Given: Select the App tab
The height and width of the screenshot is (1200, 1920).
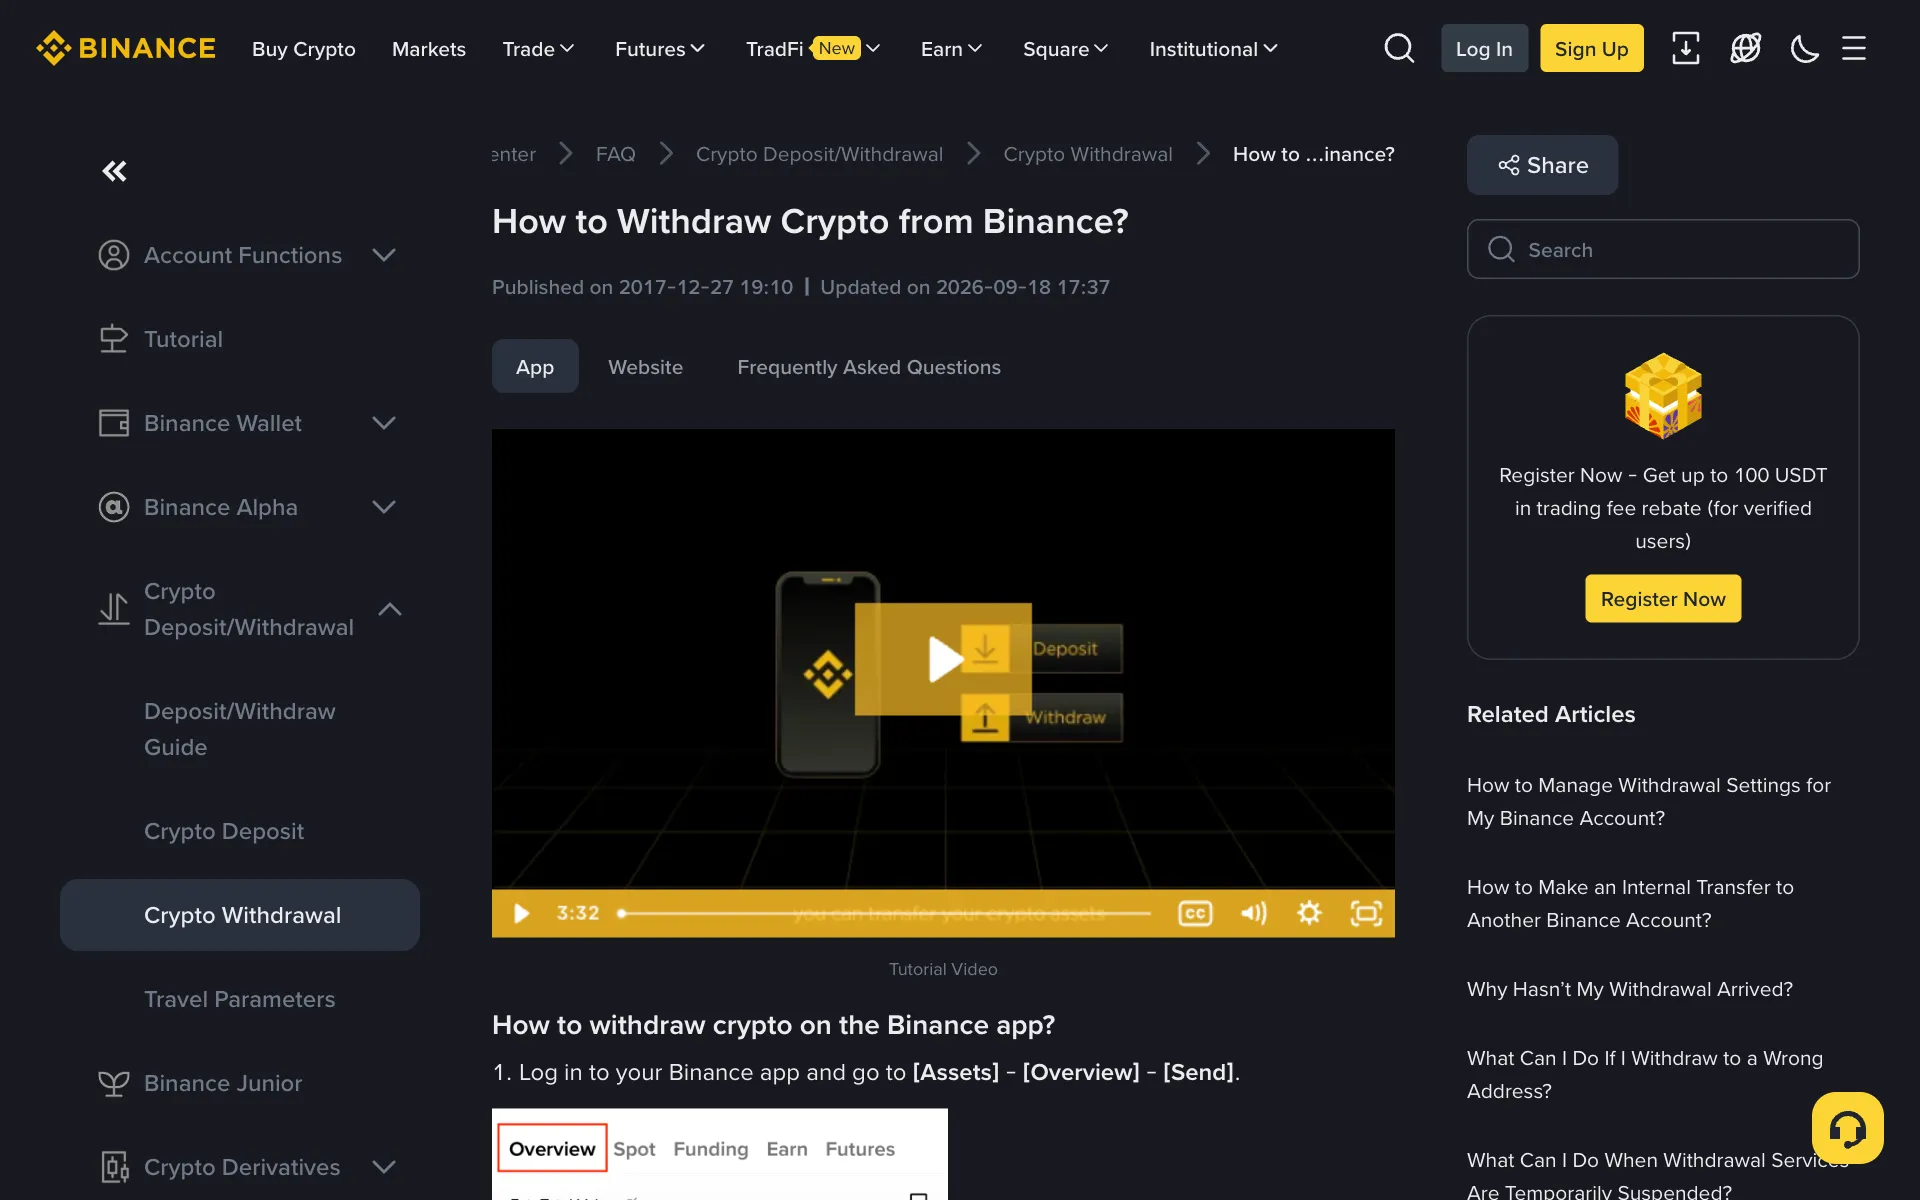Looking at the screenshot, I should 535,366.
